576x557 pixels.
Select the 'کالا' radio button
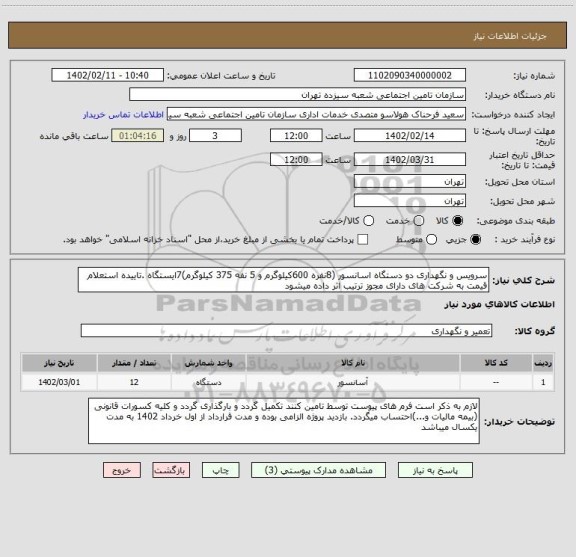(458, 220)
